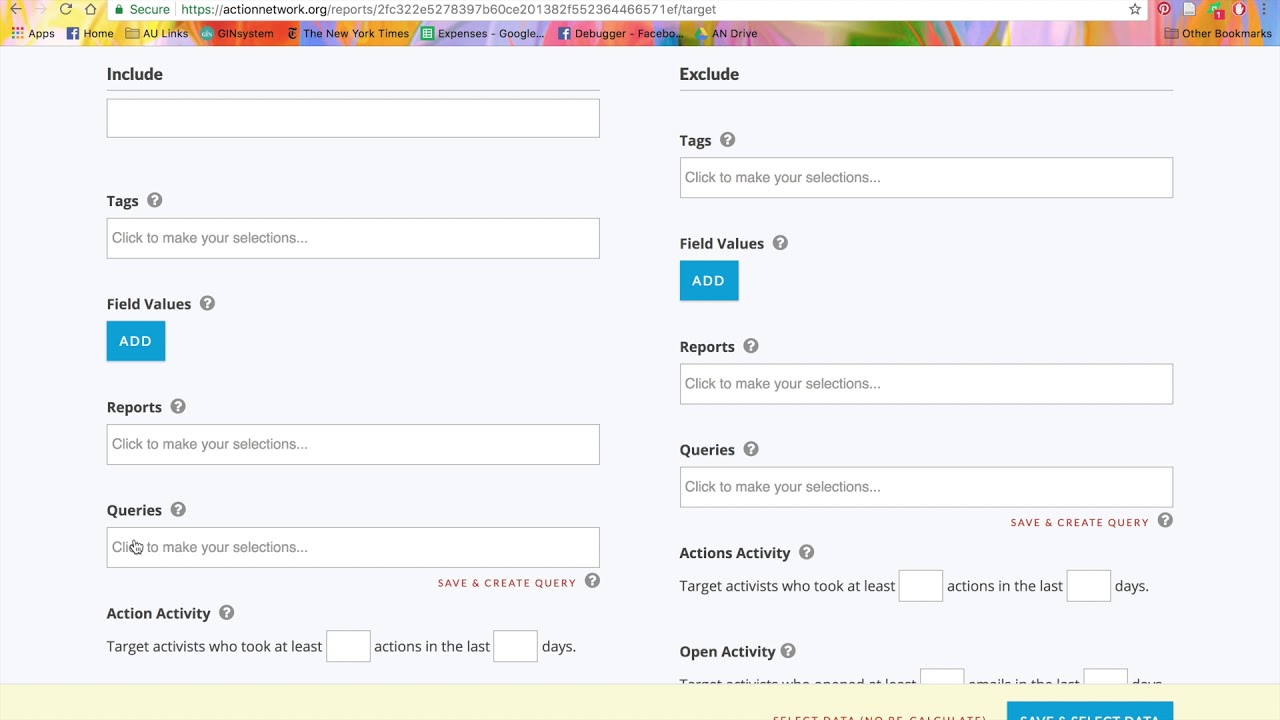Show help for Include Tags

155,200
